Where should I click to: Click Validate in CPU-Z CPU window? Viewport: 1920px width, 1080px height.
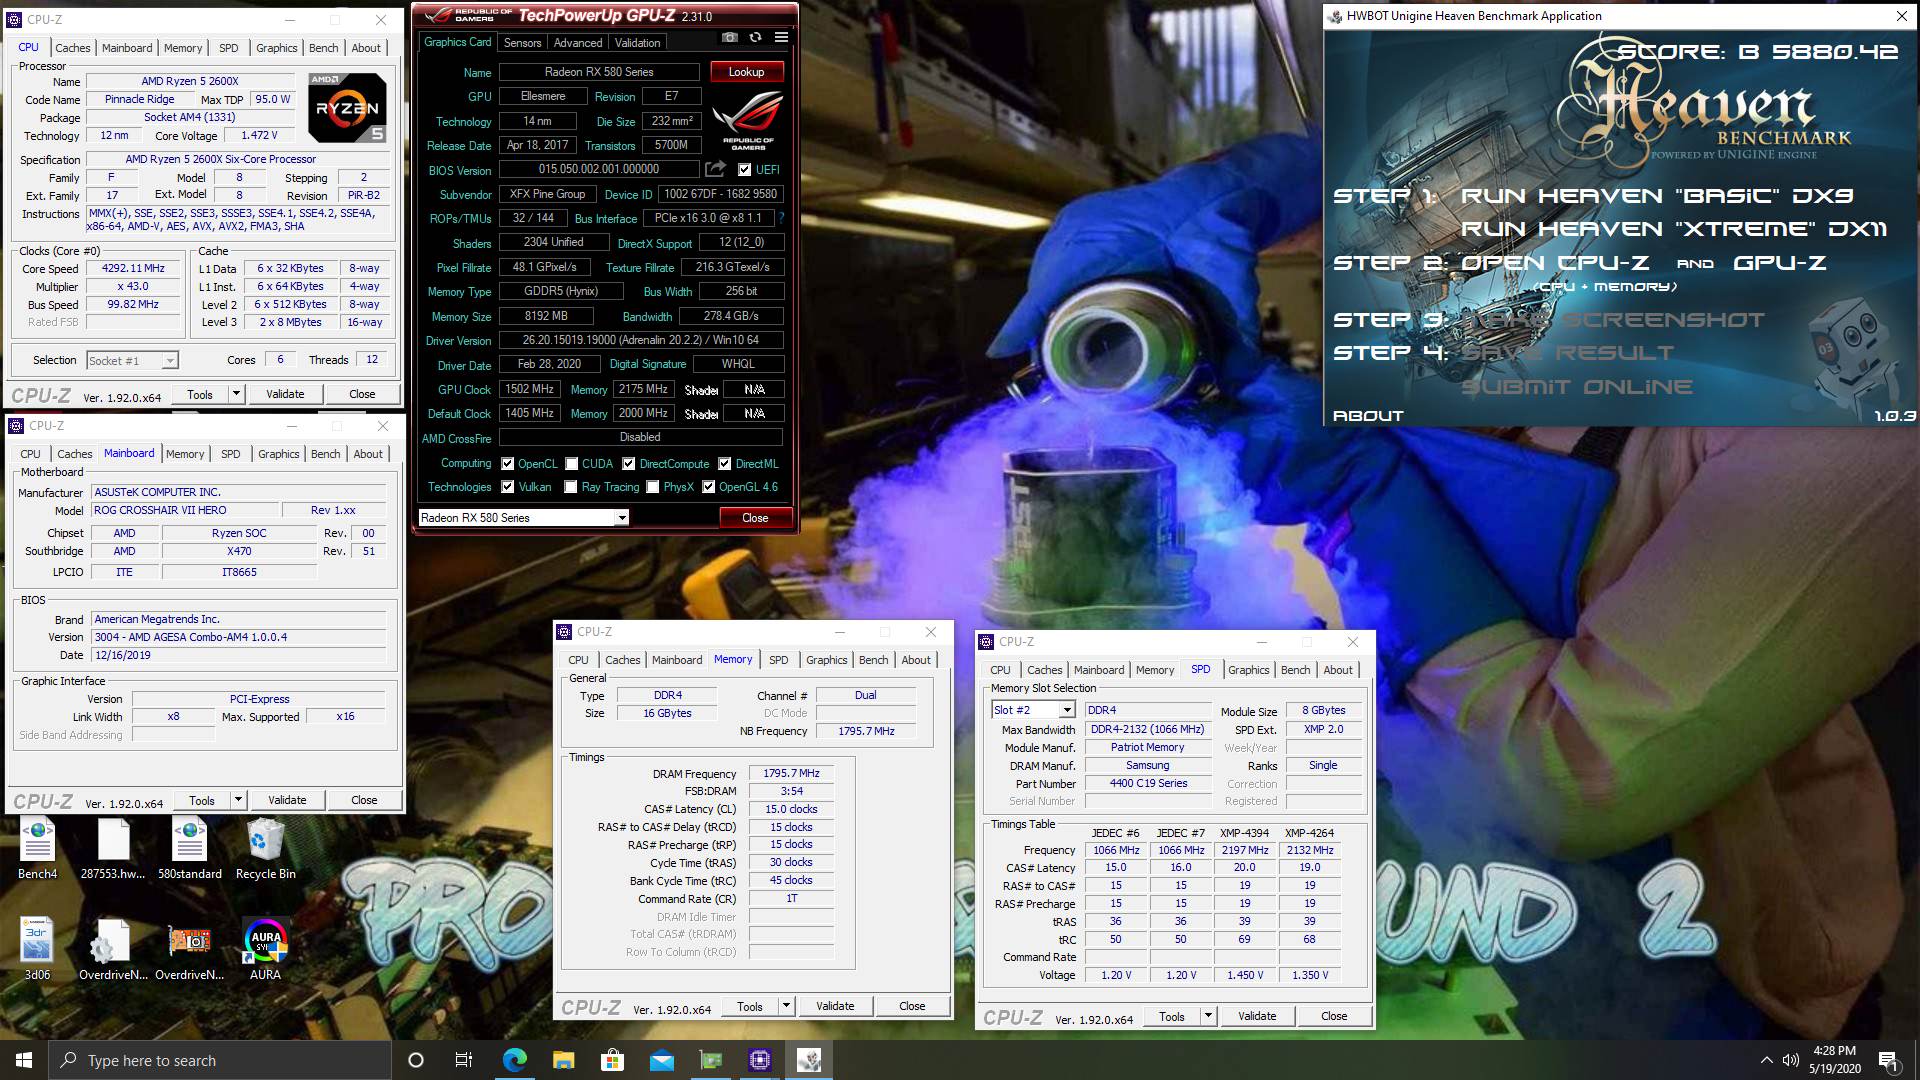285,394
